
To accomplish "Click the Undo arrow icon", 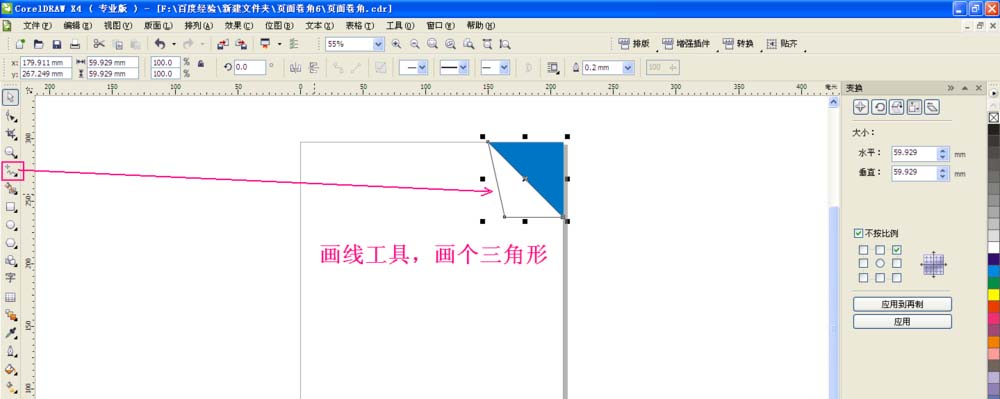I will coord(159,44).
